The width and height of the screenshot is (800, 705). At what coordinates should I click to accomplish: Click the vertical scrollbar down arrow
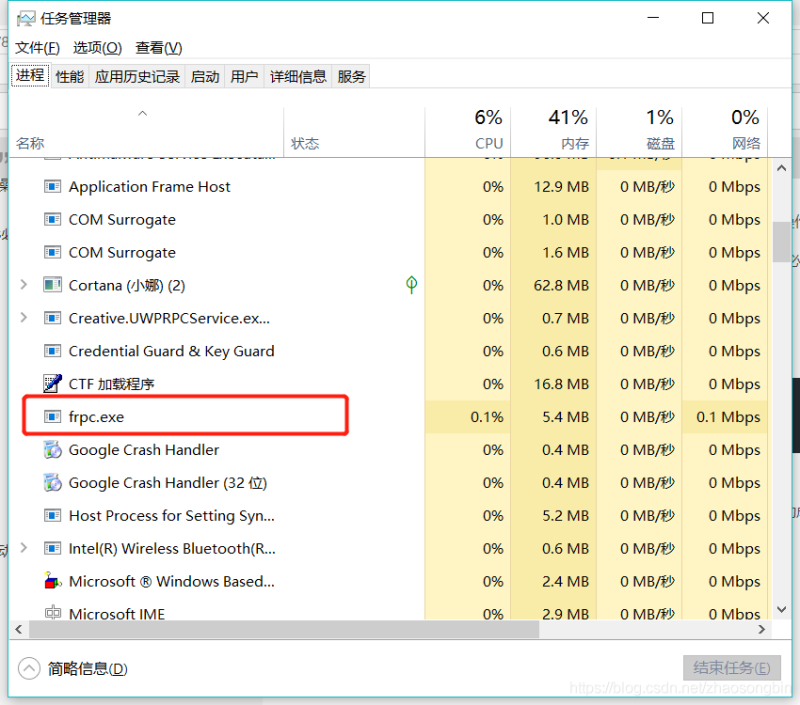tap(781, 610)
